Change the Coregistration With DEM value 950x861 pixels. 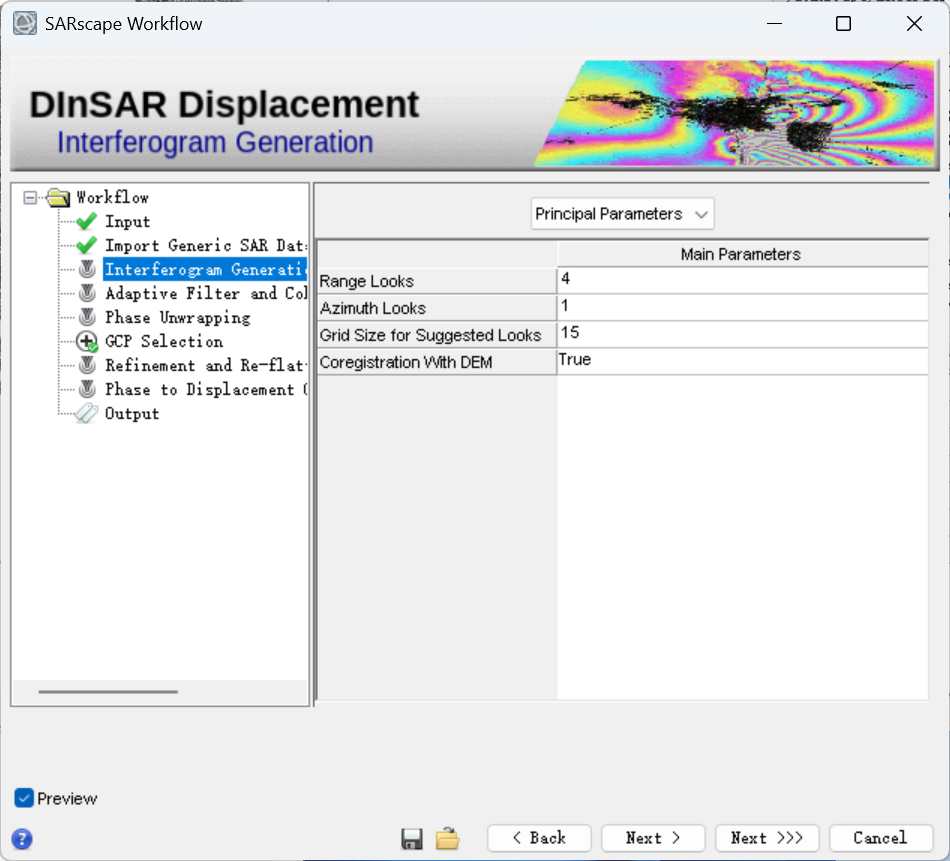point(743,361)
